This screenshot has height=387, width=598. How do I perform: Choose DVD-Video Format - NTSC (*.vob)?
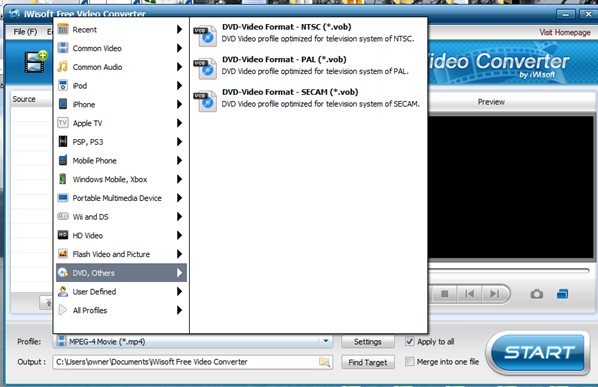(308, 33)
